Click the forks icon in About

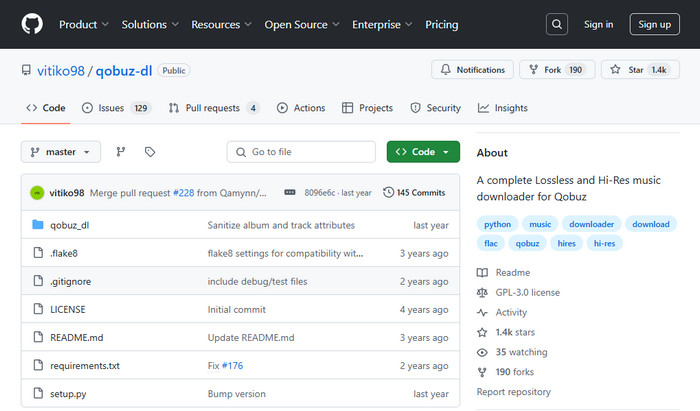point(482,372)
